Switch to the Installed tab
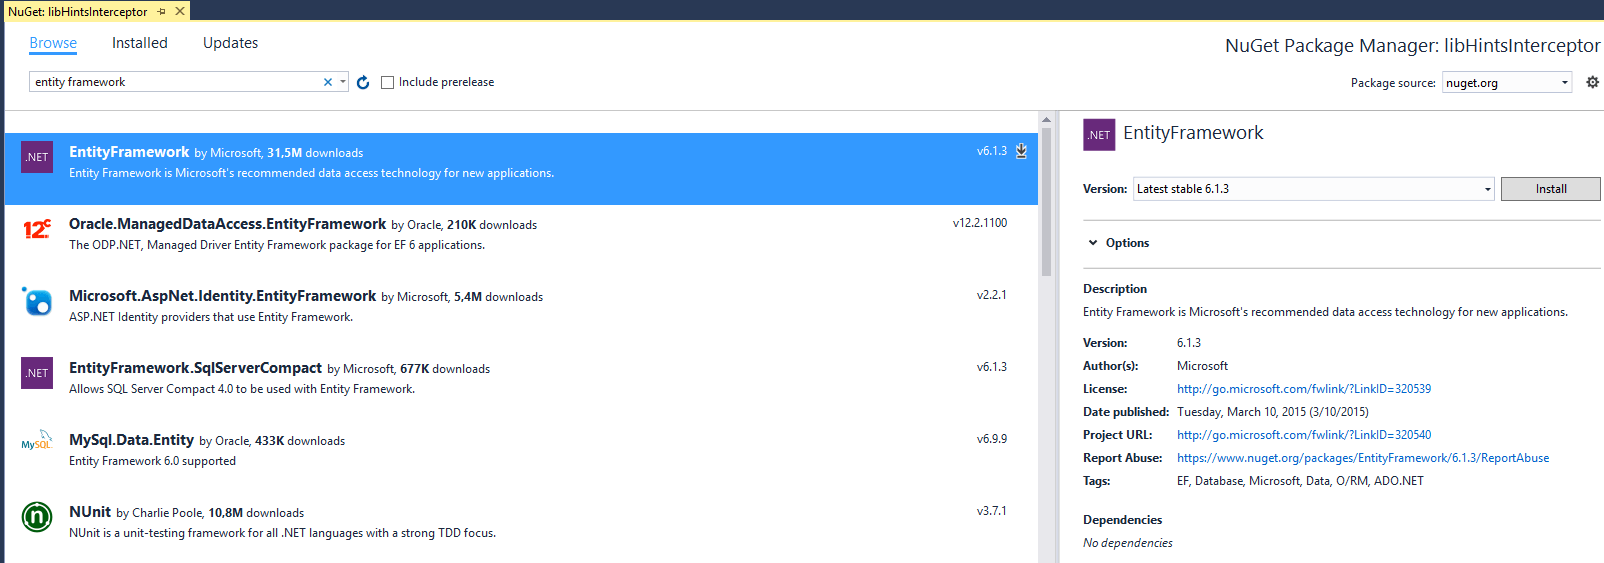This screenshot has height=563, width=1604. (140, 43)
